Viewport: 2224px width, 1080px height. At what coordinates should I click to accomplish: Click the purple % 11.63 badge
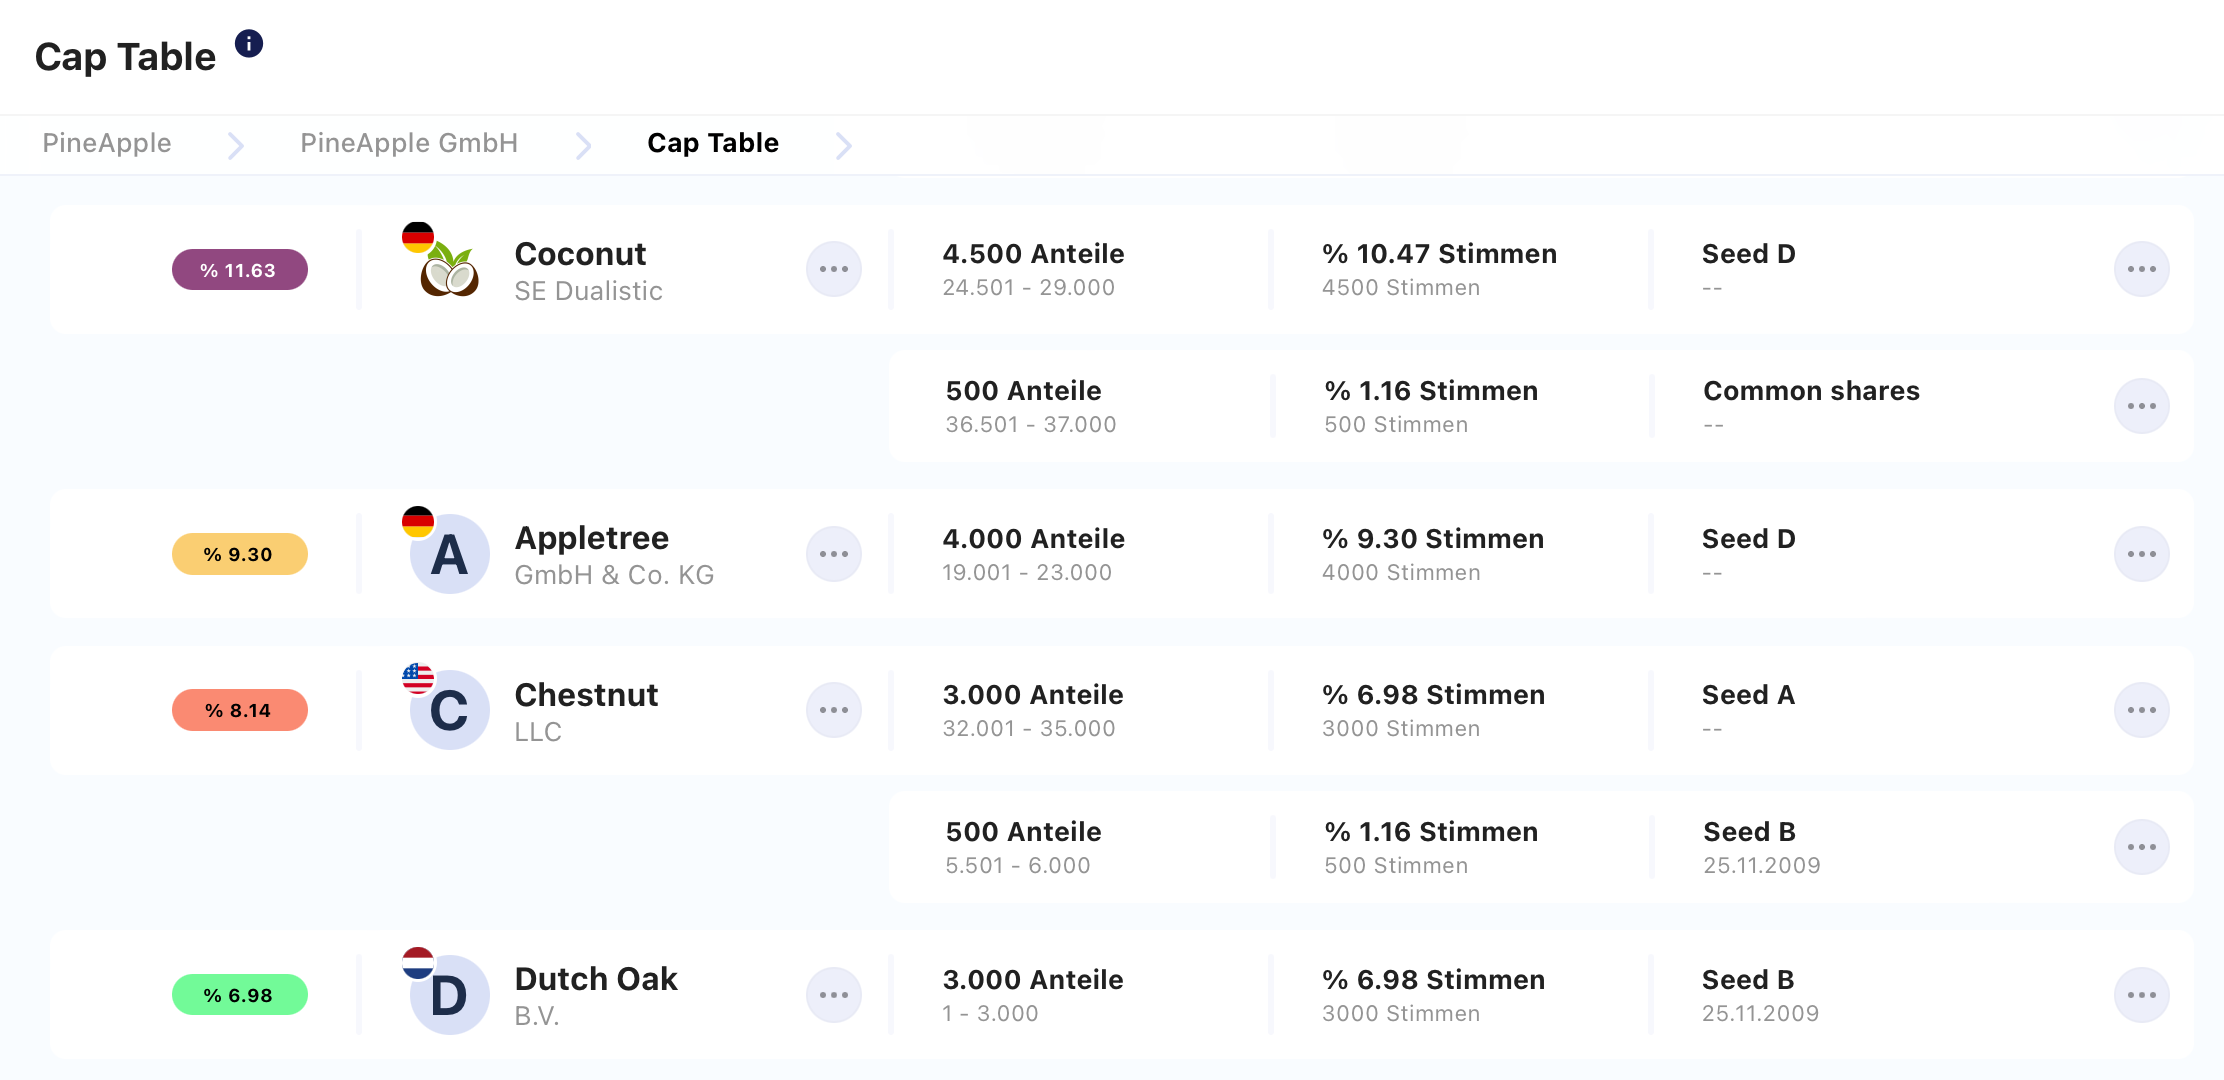240,270
